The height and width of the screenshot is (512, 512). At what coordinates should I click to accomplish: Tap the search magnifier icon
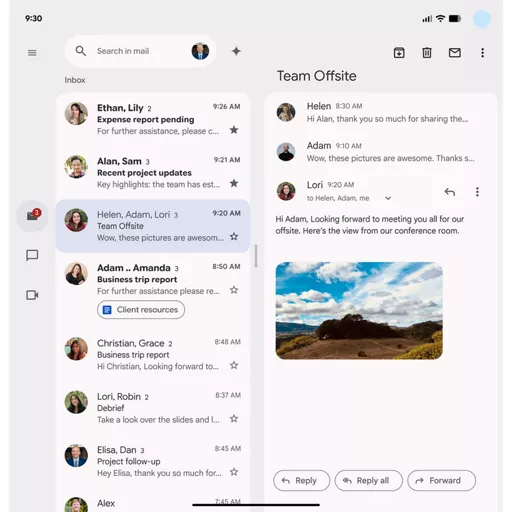(81, 51)
